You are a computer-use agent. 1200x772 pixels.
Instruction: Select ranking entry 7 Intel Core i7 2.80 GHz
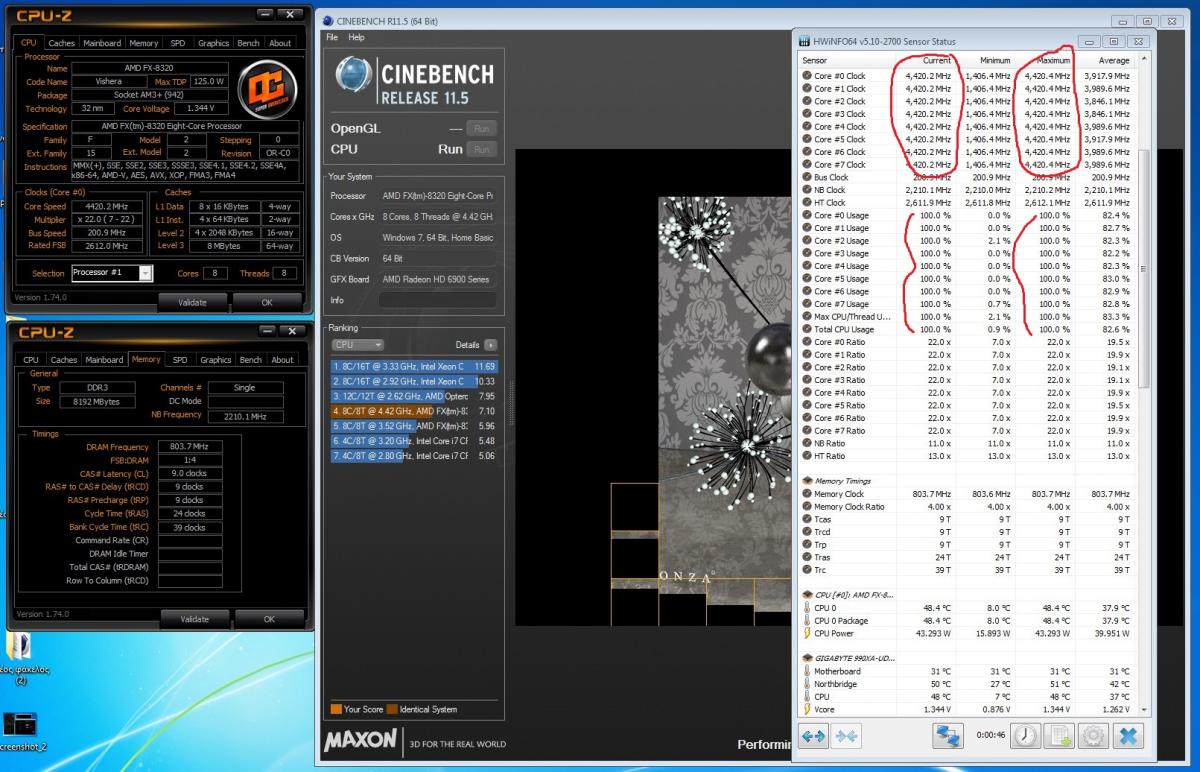pyautogui.click(x=414, y=456)
